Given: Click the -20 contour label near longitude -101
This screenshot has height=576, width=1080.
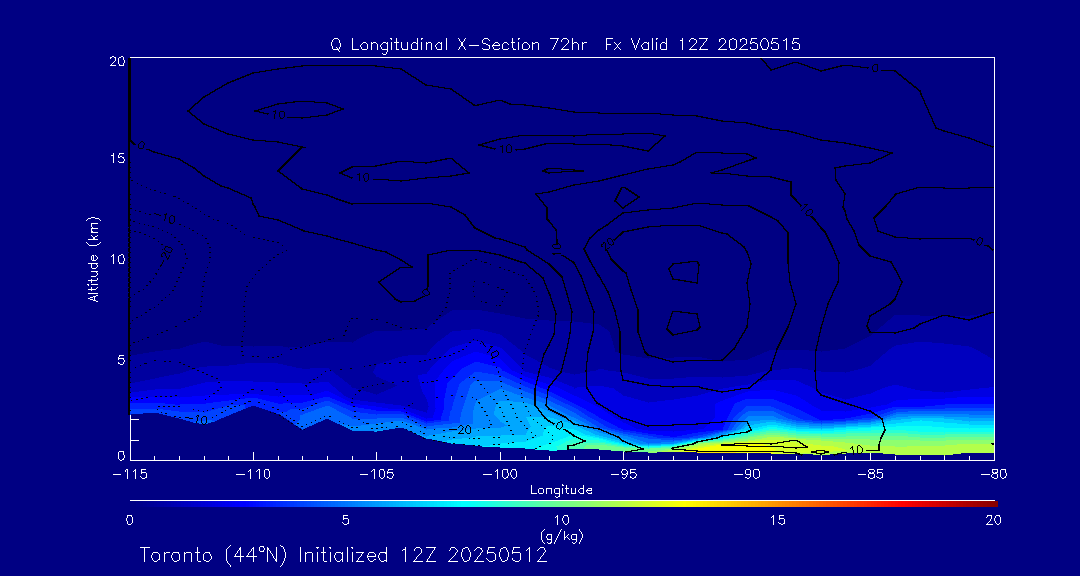Looking at the screenshot, I should tap(459, 429).
